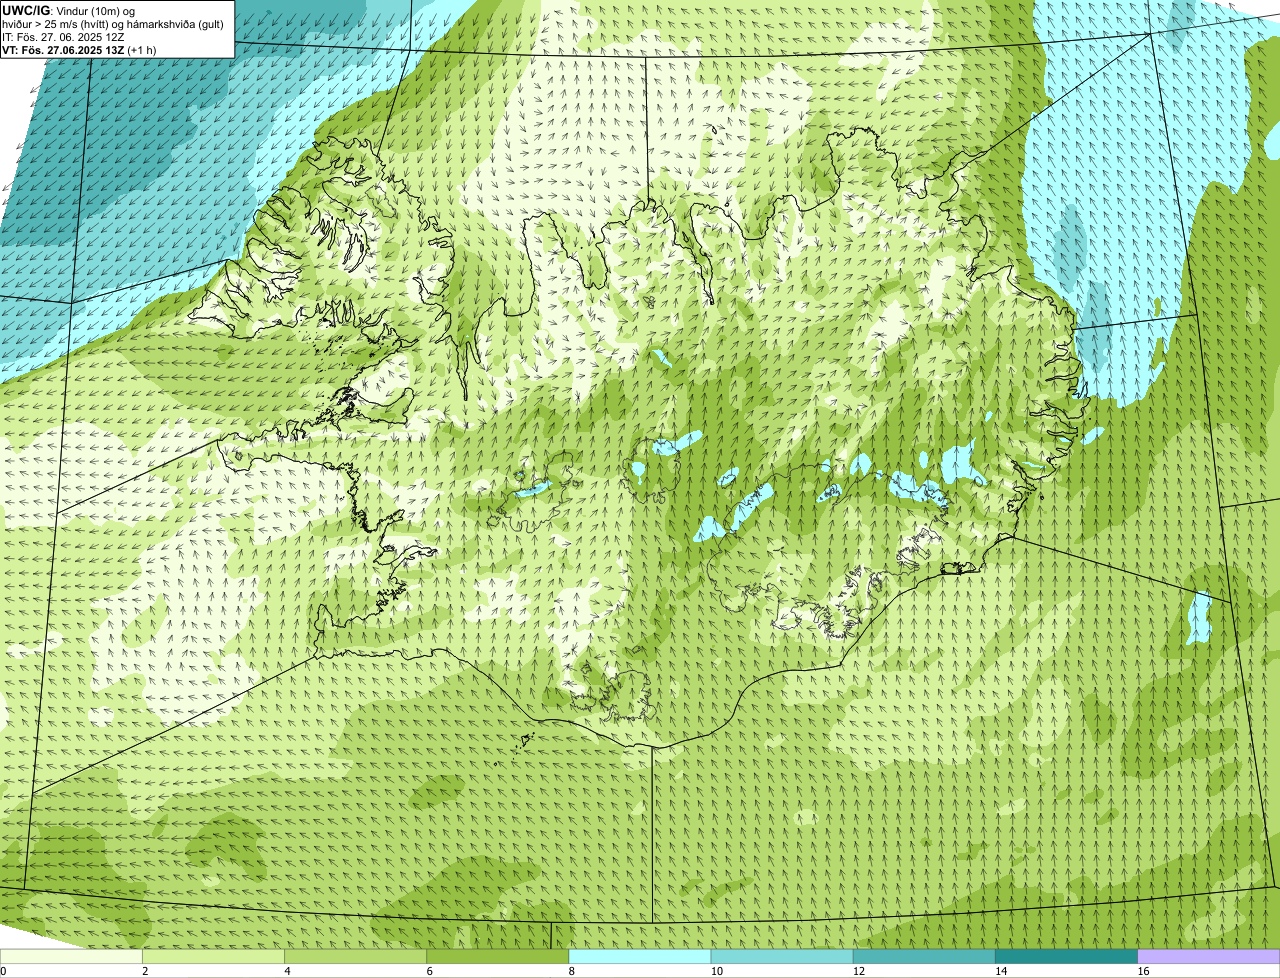Click the legend scale label 16
The image size is (1280, 978).
(1144, 971)
